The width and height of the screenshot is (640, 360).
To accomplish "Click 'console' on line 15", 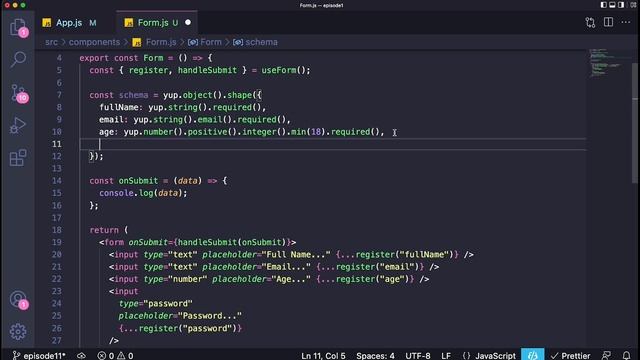I will click(x=116, y=193).
